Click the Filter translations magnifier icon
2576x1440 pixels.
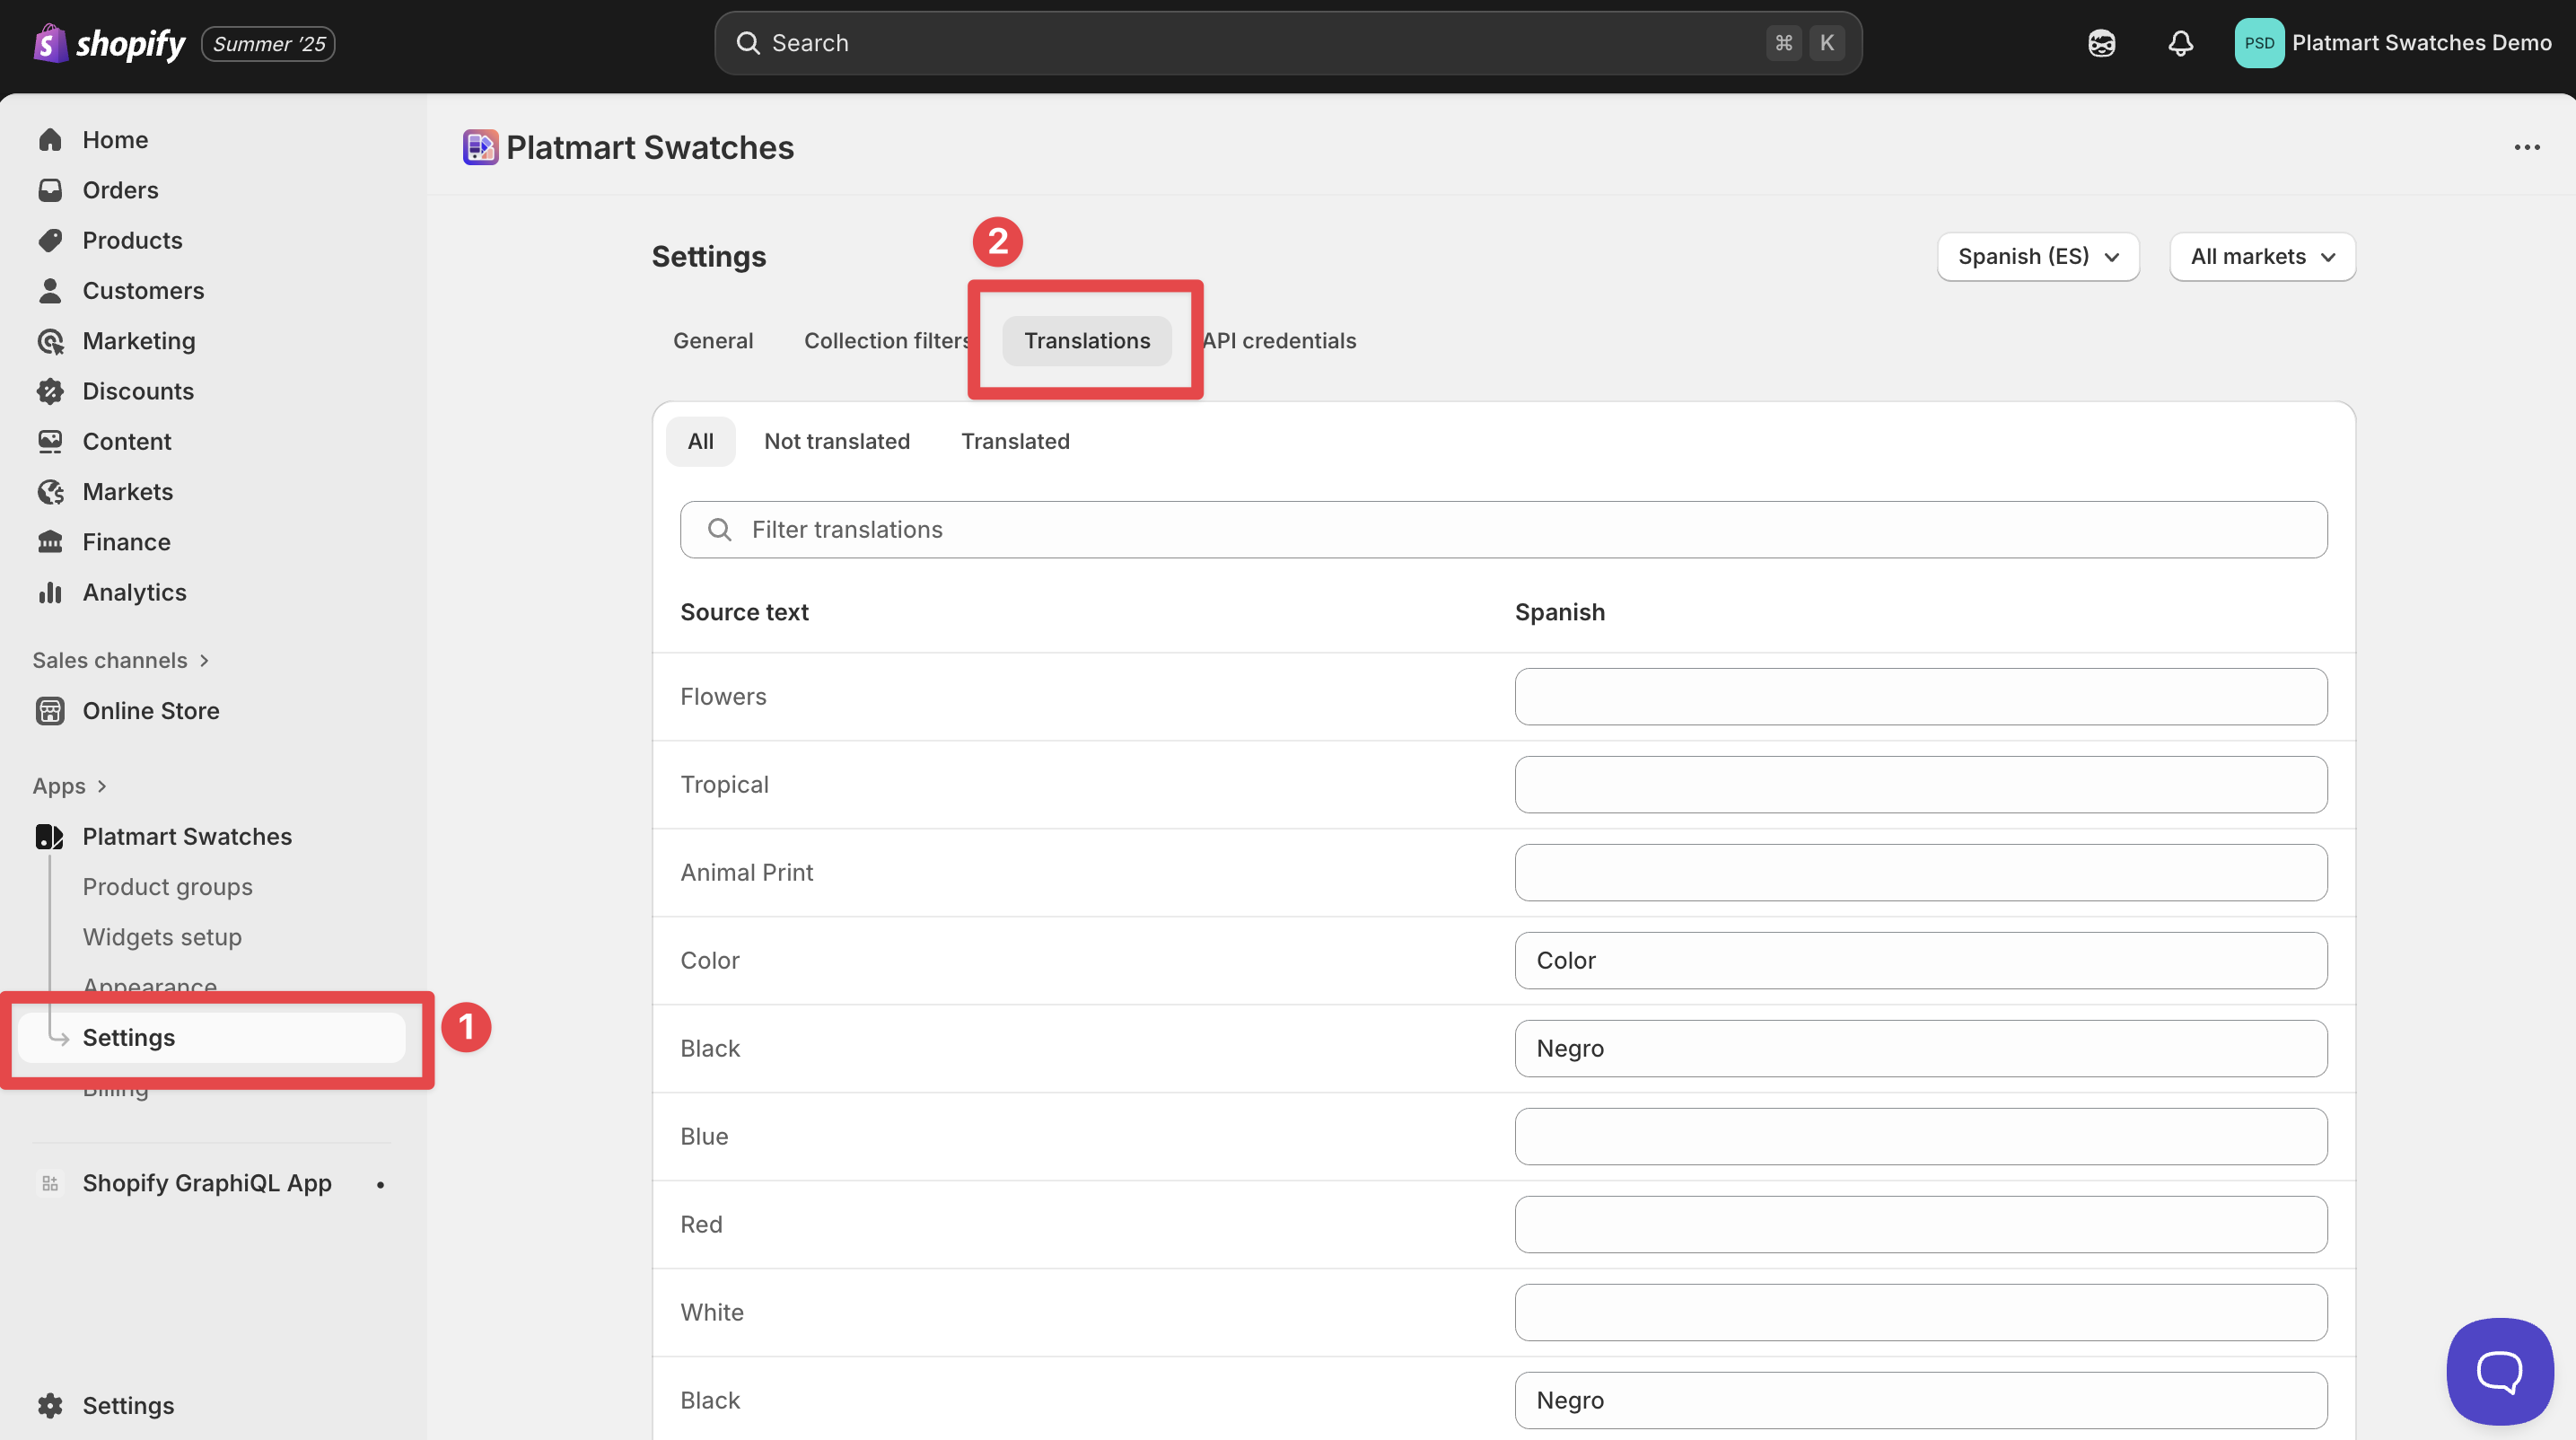[720, 530]
